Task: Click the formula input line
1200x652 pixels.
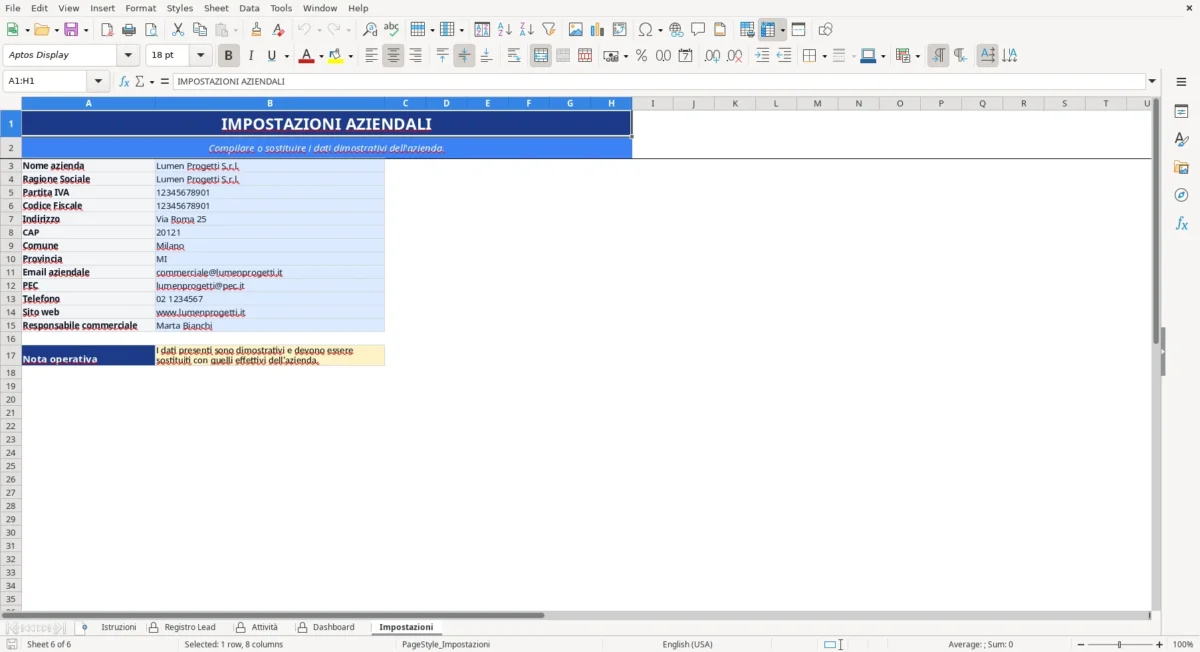Action: point(659,82)
